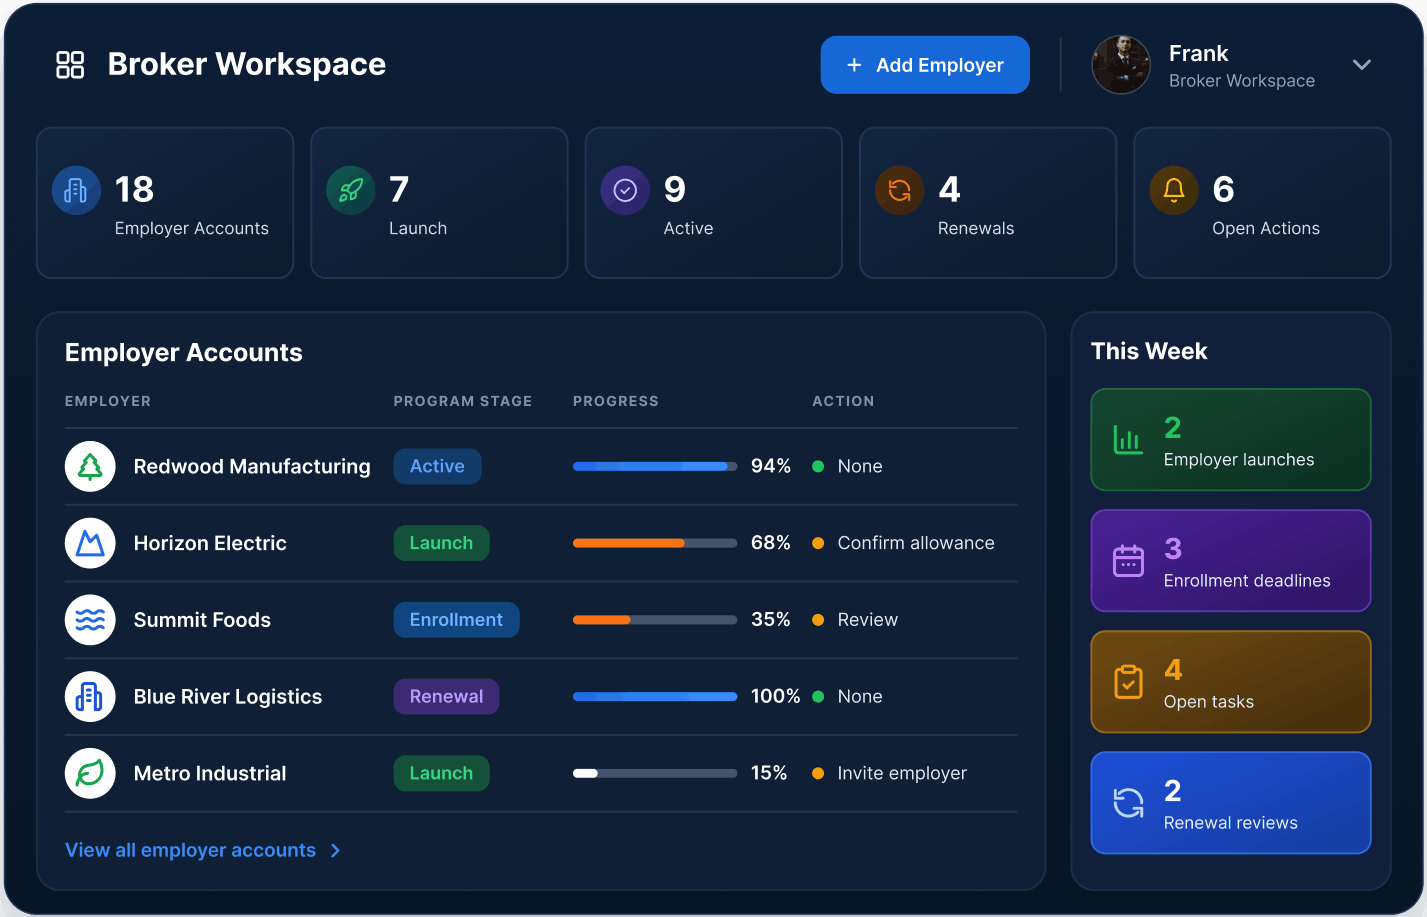
Task: Click the Blue River Logistics building logo
Action: [x=90, y=697]
